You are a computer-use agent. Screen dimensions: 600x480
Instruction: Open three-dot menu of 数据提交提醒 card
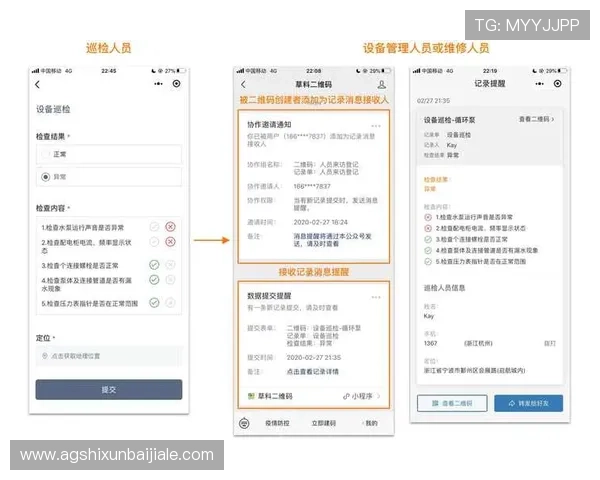pyautogui.click(x=376, y=297)
